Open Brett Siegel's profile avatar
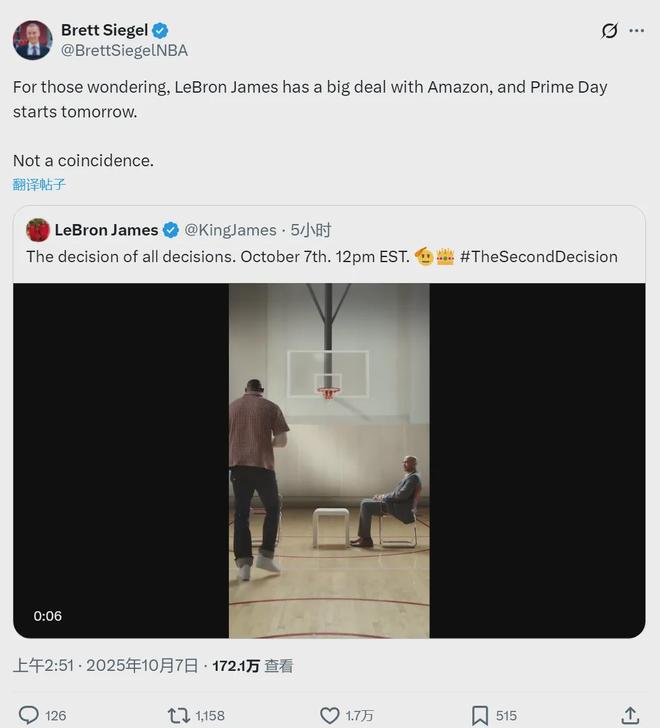Viewport: 660px width, 728px height. point(32,40)
